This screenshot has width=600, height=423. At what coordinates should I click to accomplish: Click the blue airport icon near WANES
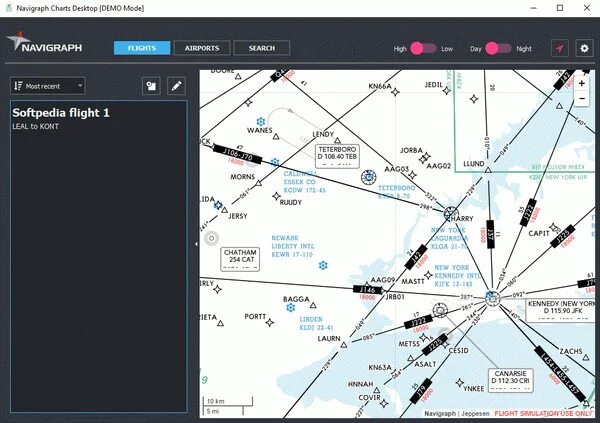pos(261,122)
